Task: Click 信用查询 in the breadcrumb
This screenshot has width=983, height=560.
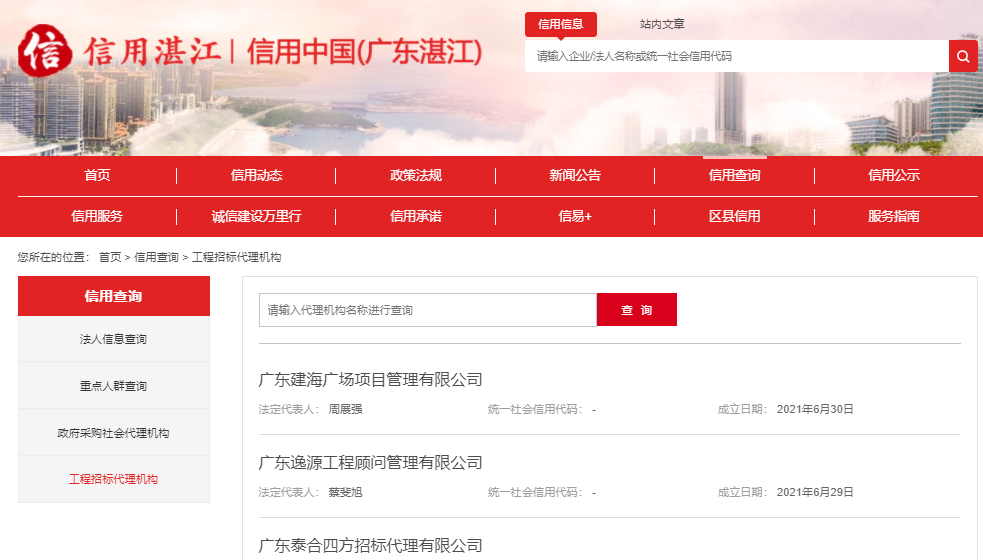Action: pyautogui.click(x=156, y=257)
